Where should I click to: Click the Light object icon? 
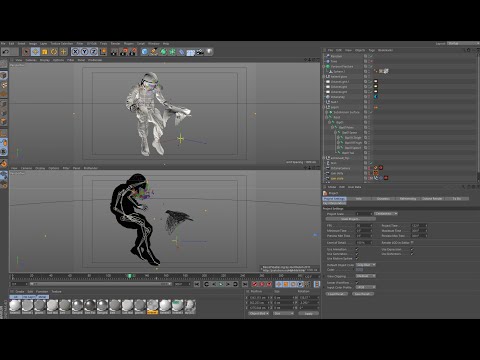click(x=209, y=52)
